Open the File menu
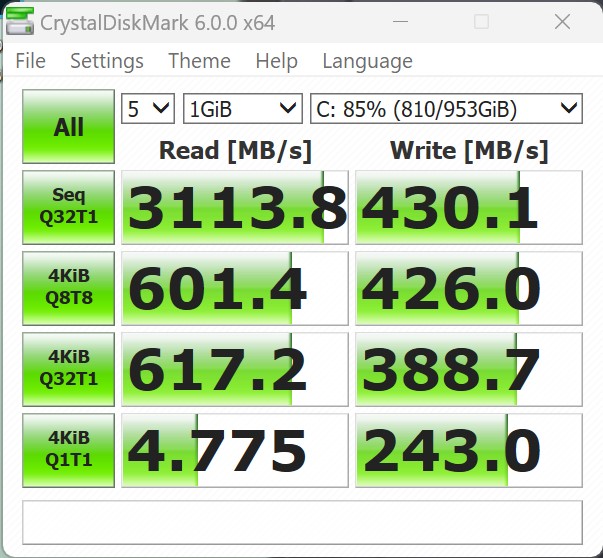The height and width of the screenshot is (558, 603). coord(30,61)
